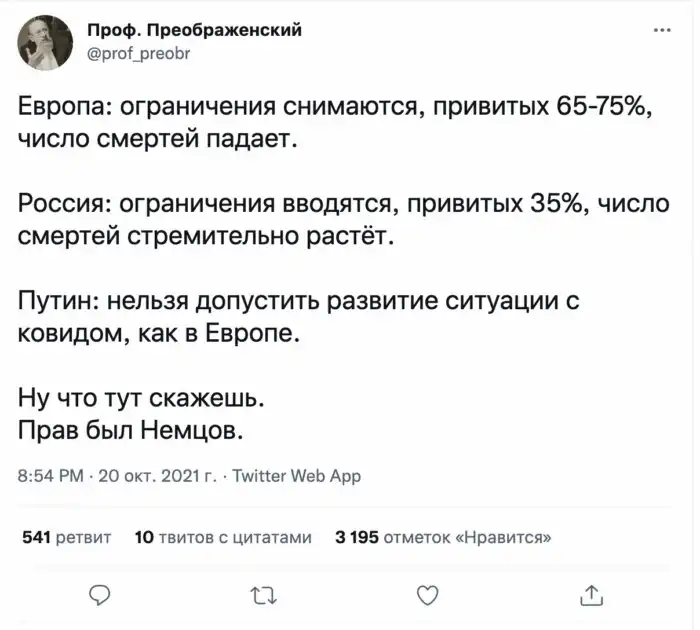700x630 pixels.
Task: Click the words число смертей падает
Action: (x=159, y=140)
